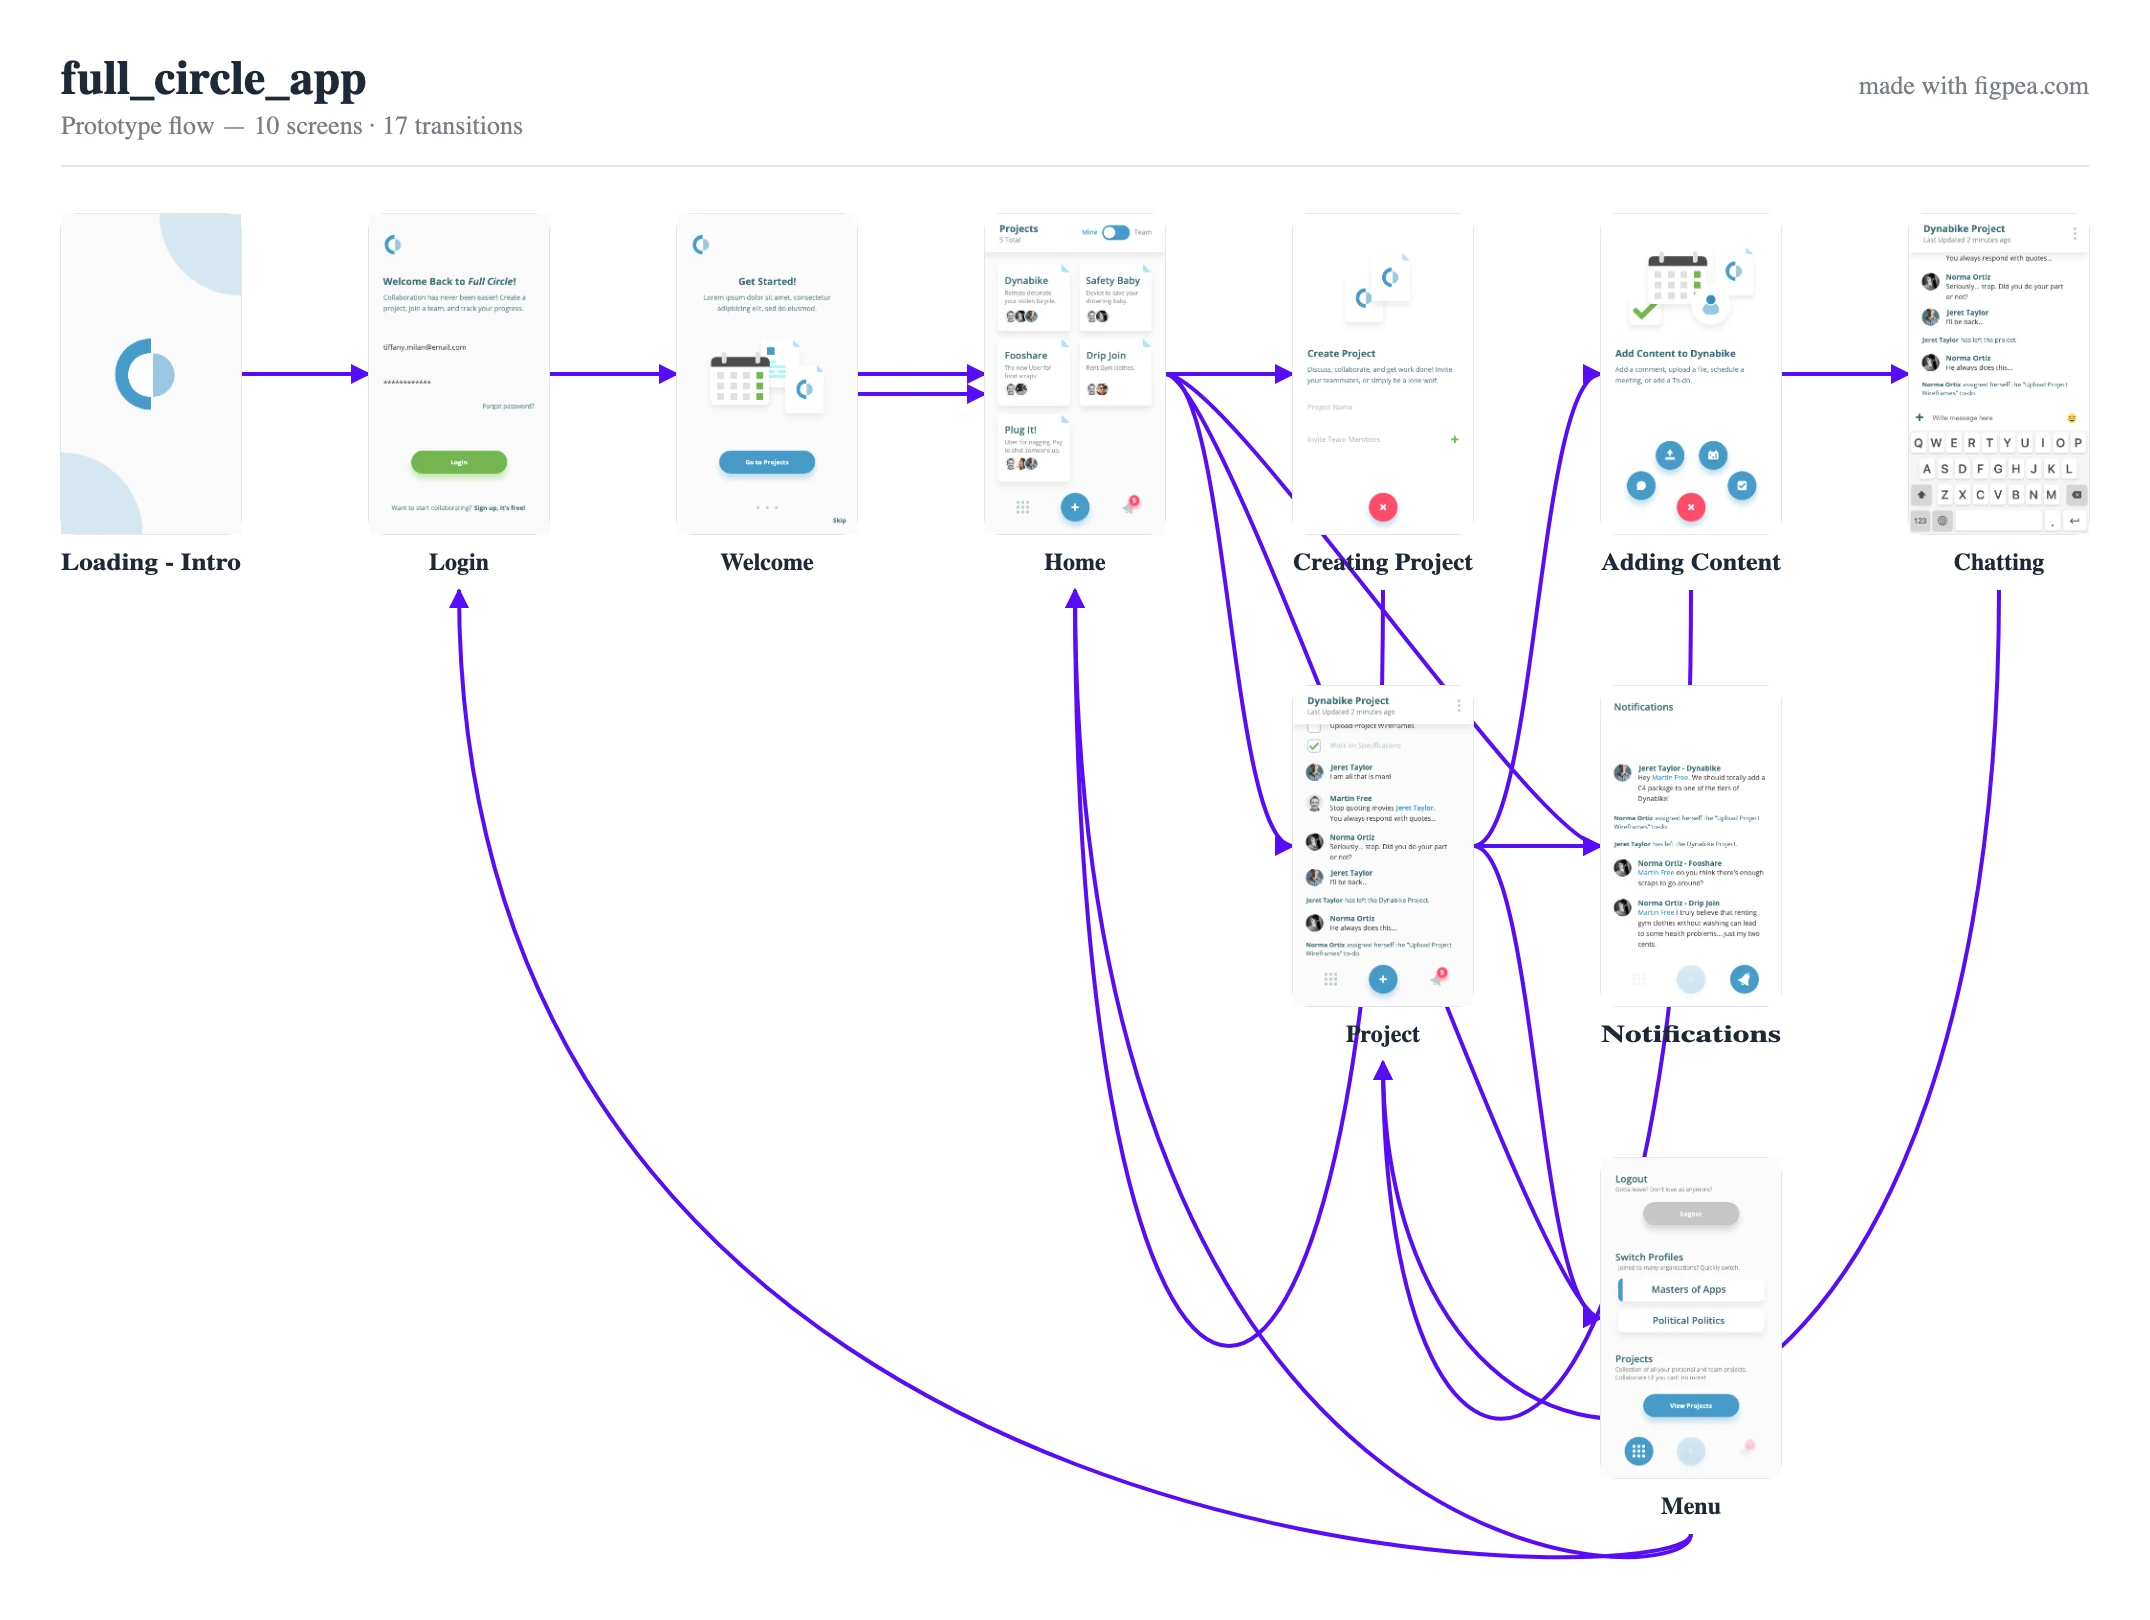Click faded plus button on Menu screen
This screenshot has width=2150, height=1620.
click(x=1691, y=1451)
